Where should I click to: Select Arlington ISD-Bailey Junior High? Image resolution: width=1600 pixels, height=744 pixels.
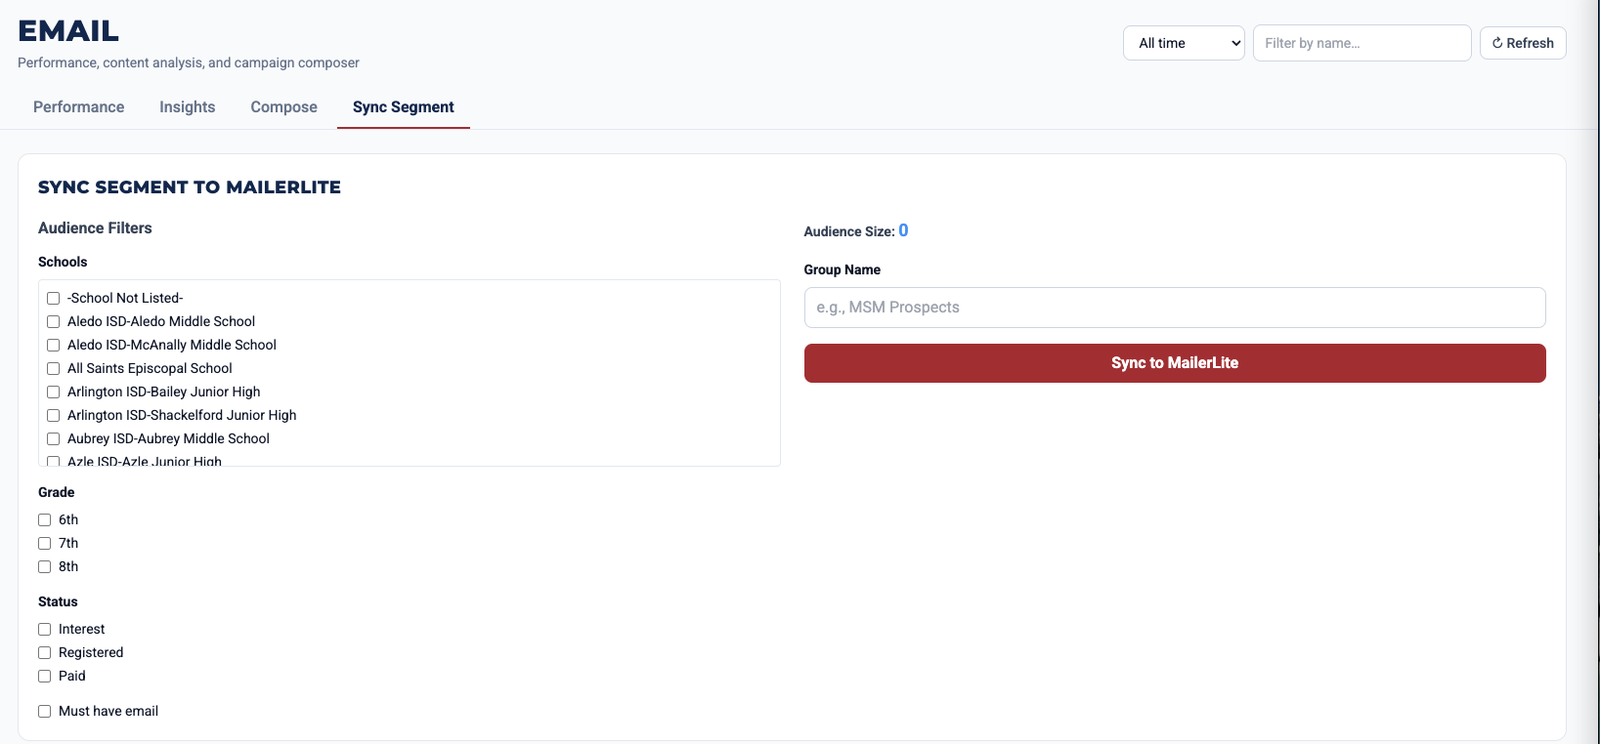[52, 391]
